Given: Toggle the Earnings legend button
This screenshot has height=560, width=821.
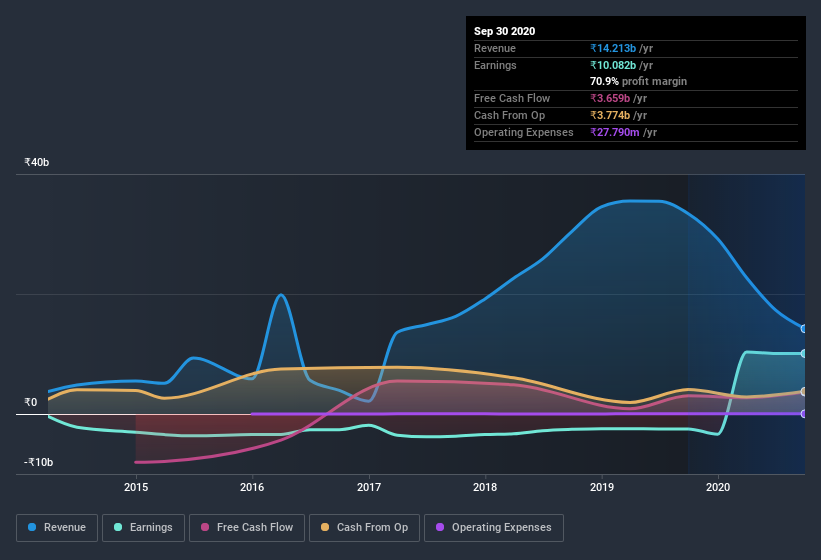Looking at the screenshot, I should pyautogui.click(x=143, y=528).
